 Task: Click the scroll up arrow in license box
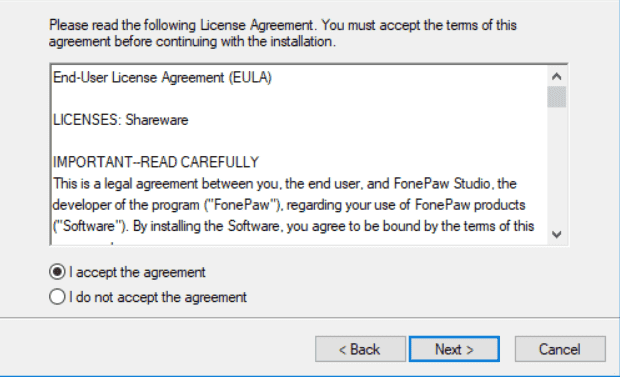(556, 76)
